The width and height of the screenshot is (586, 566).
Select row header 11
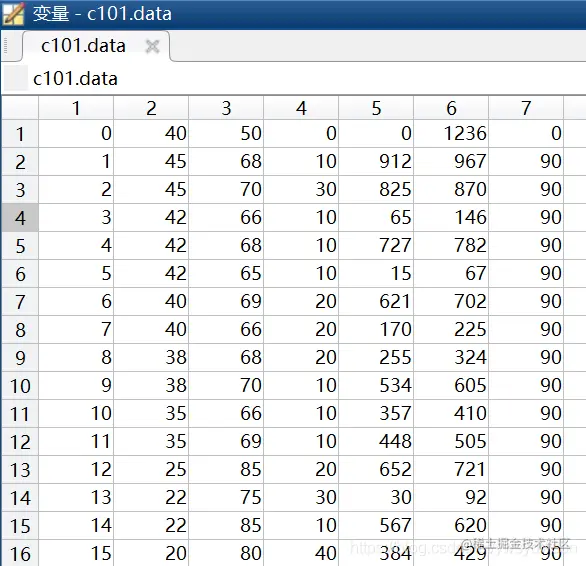click(x=20, y=414)
